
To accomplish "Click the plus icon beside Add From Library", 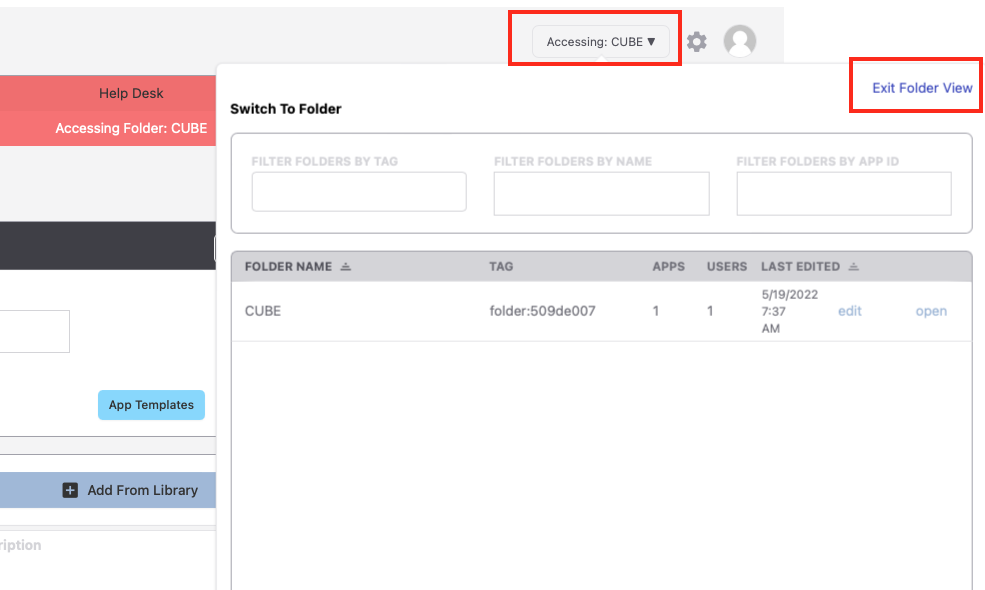I will click(x=70, y=490).
